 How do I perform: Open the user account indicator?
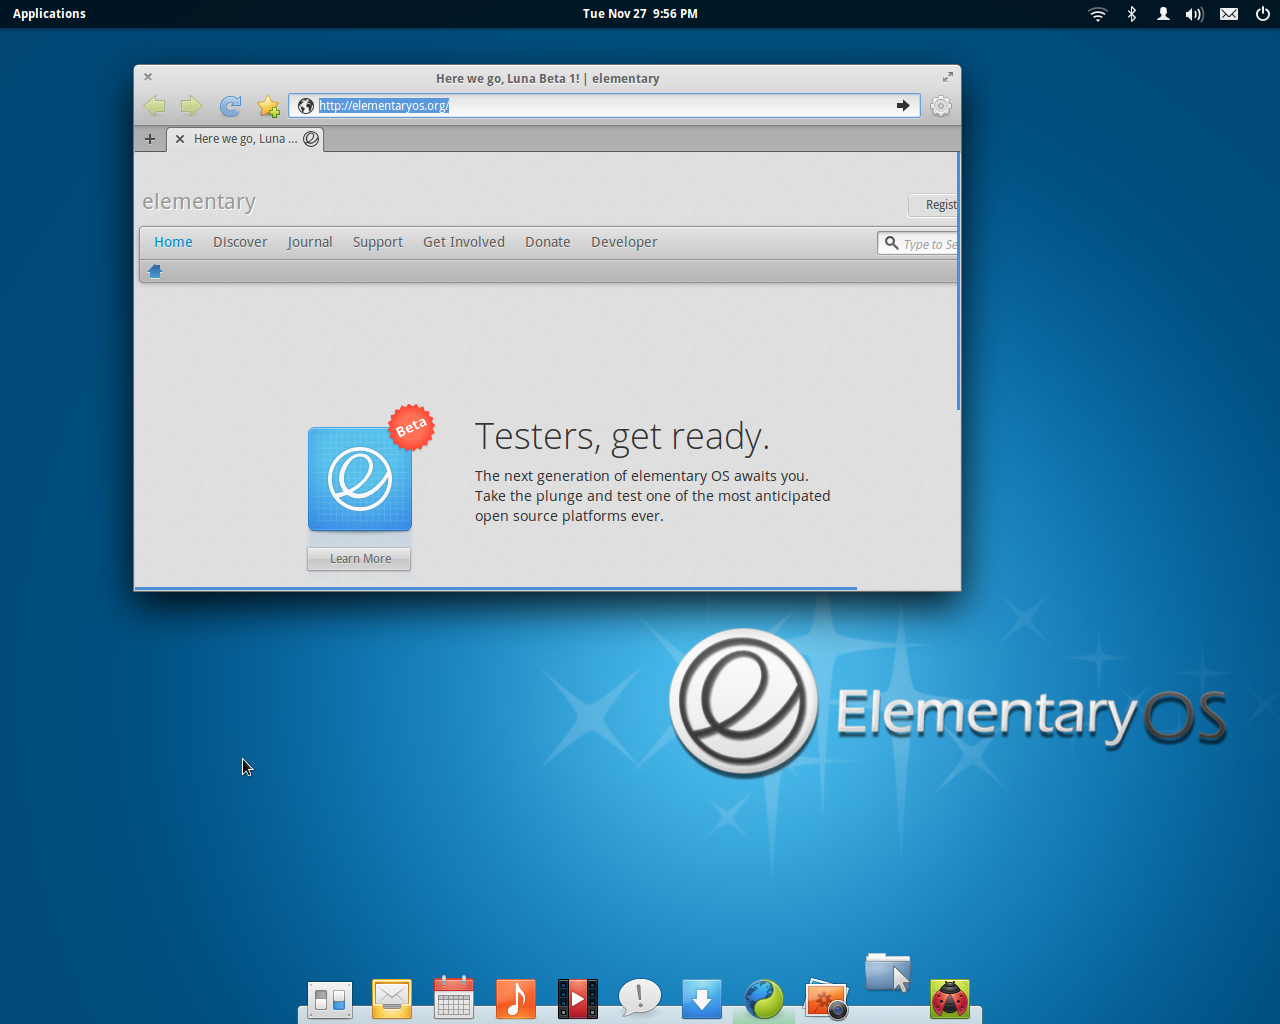tap(1163, 14)
